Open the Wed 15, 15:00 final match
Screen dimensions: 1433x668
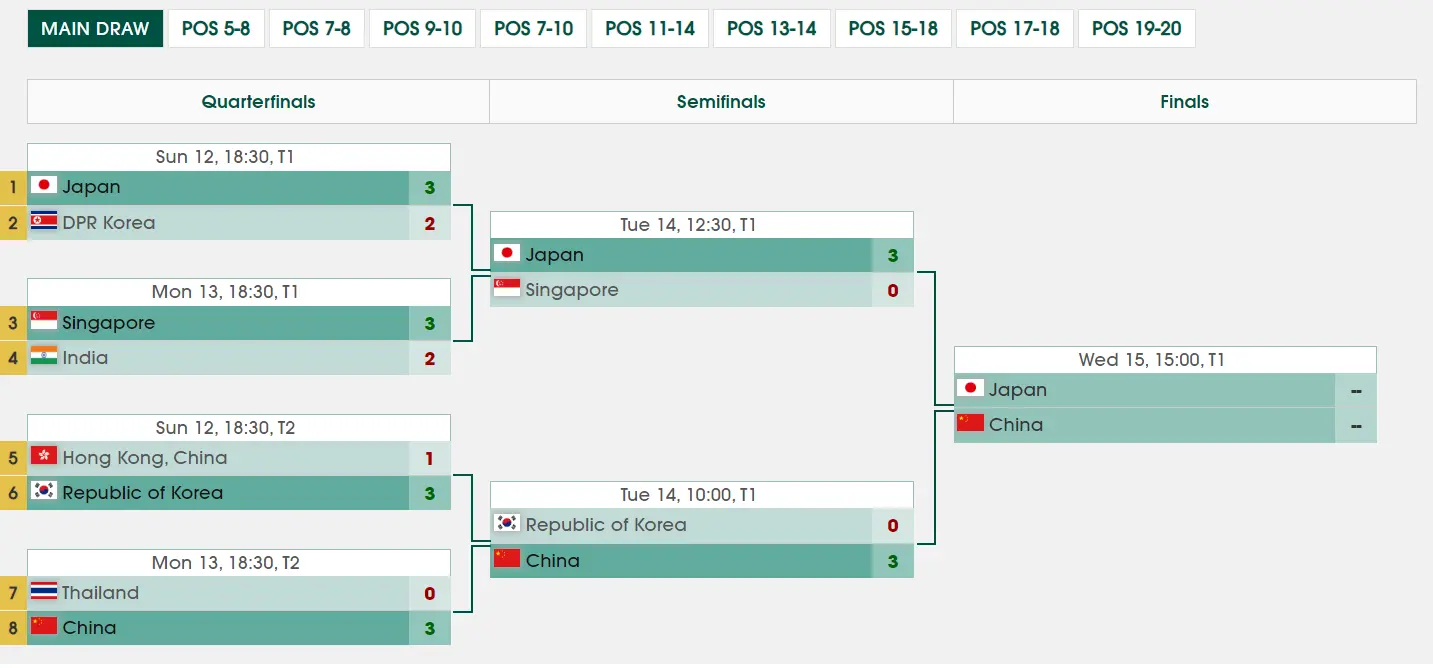point(1165,360)
